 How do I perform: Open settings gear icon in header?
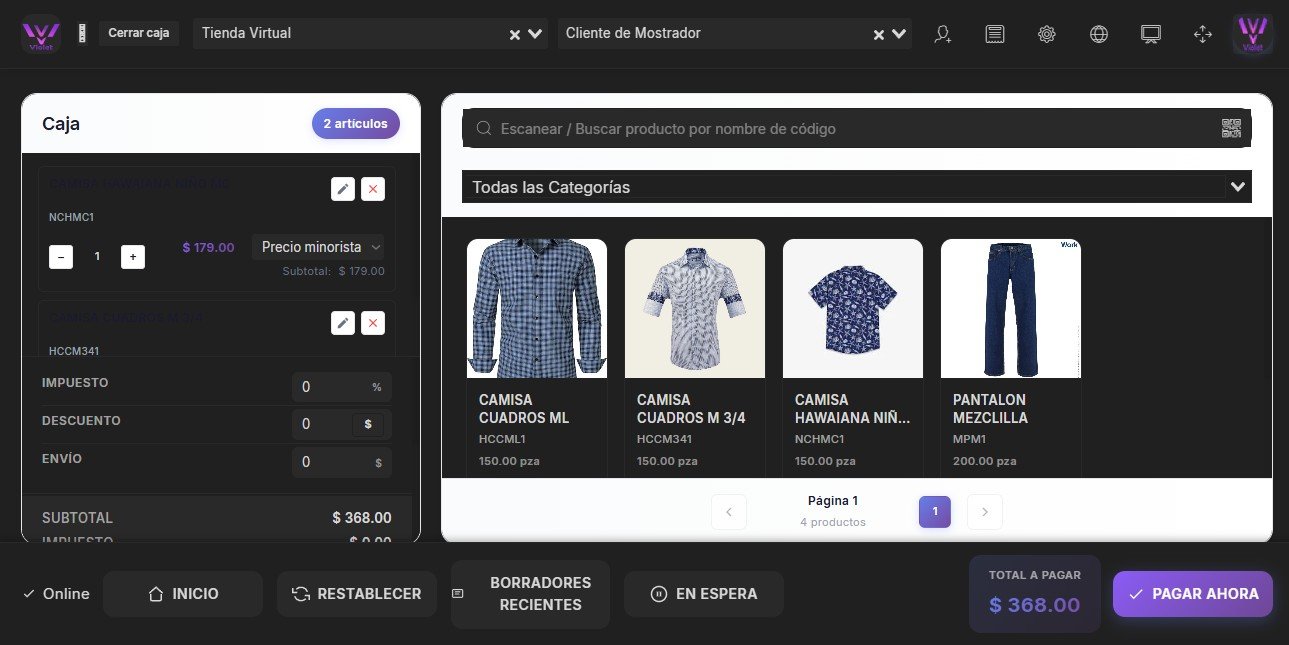tap(1047, 34)
